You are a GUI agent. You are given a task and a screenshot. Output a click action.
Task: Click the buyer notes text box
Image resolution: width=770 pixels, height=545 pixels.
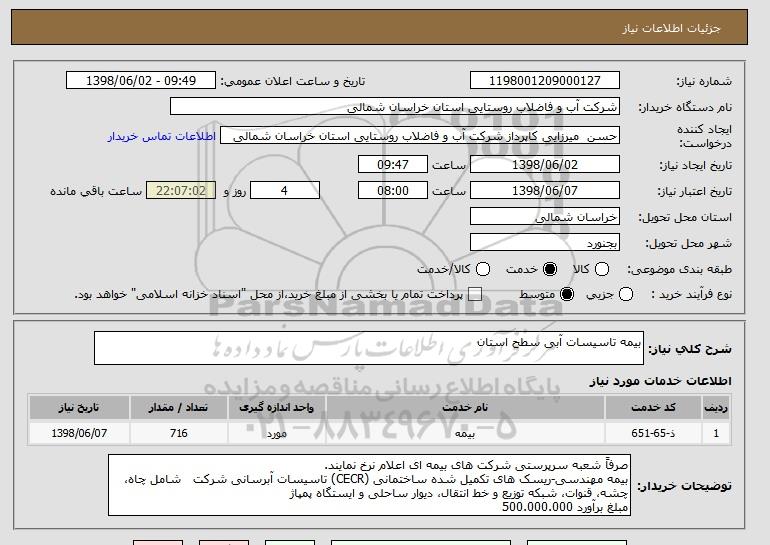click(369, 485)
